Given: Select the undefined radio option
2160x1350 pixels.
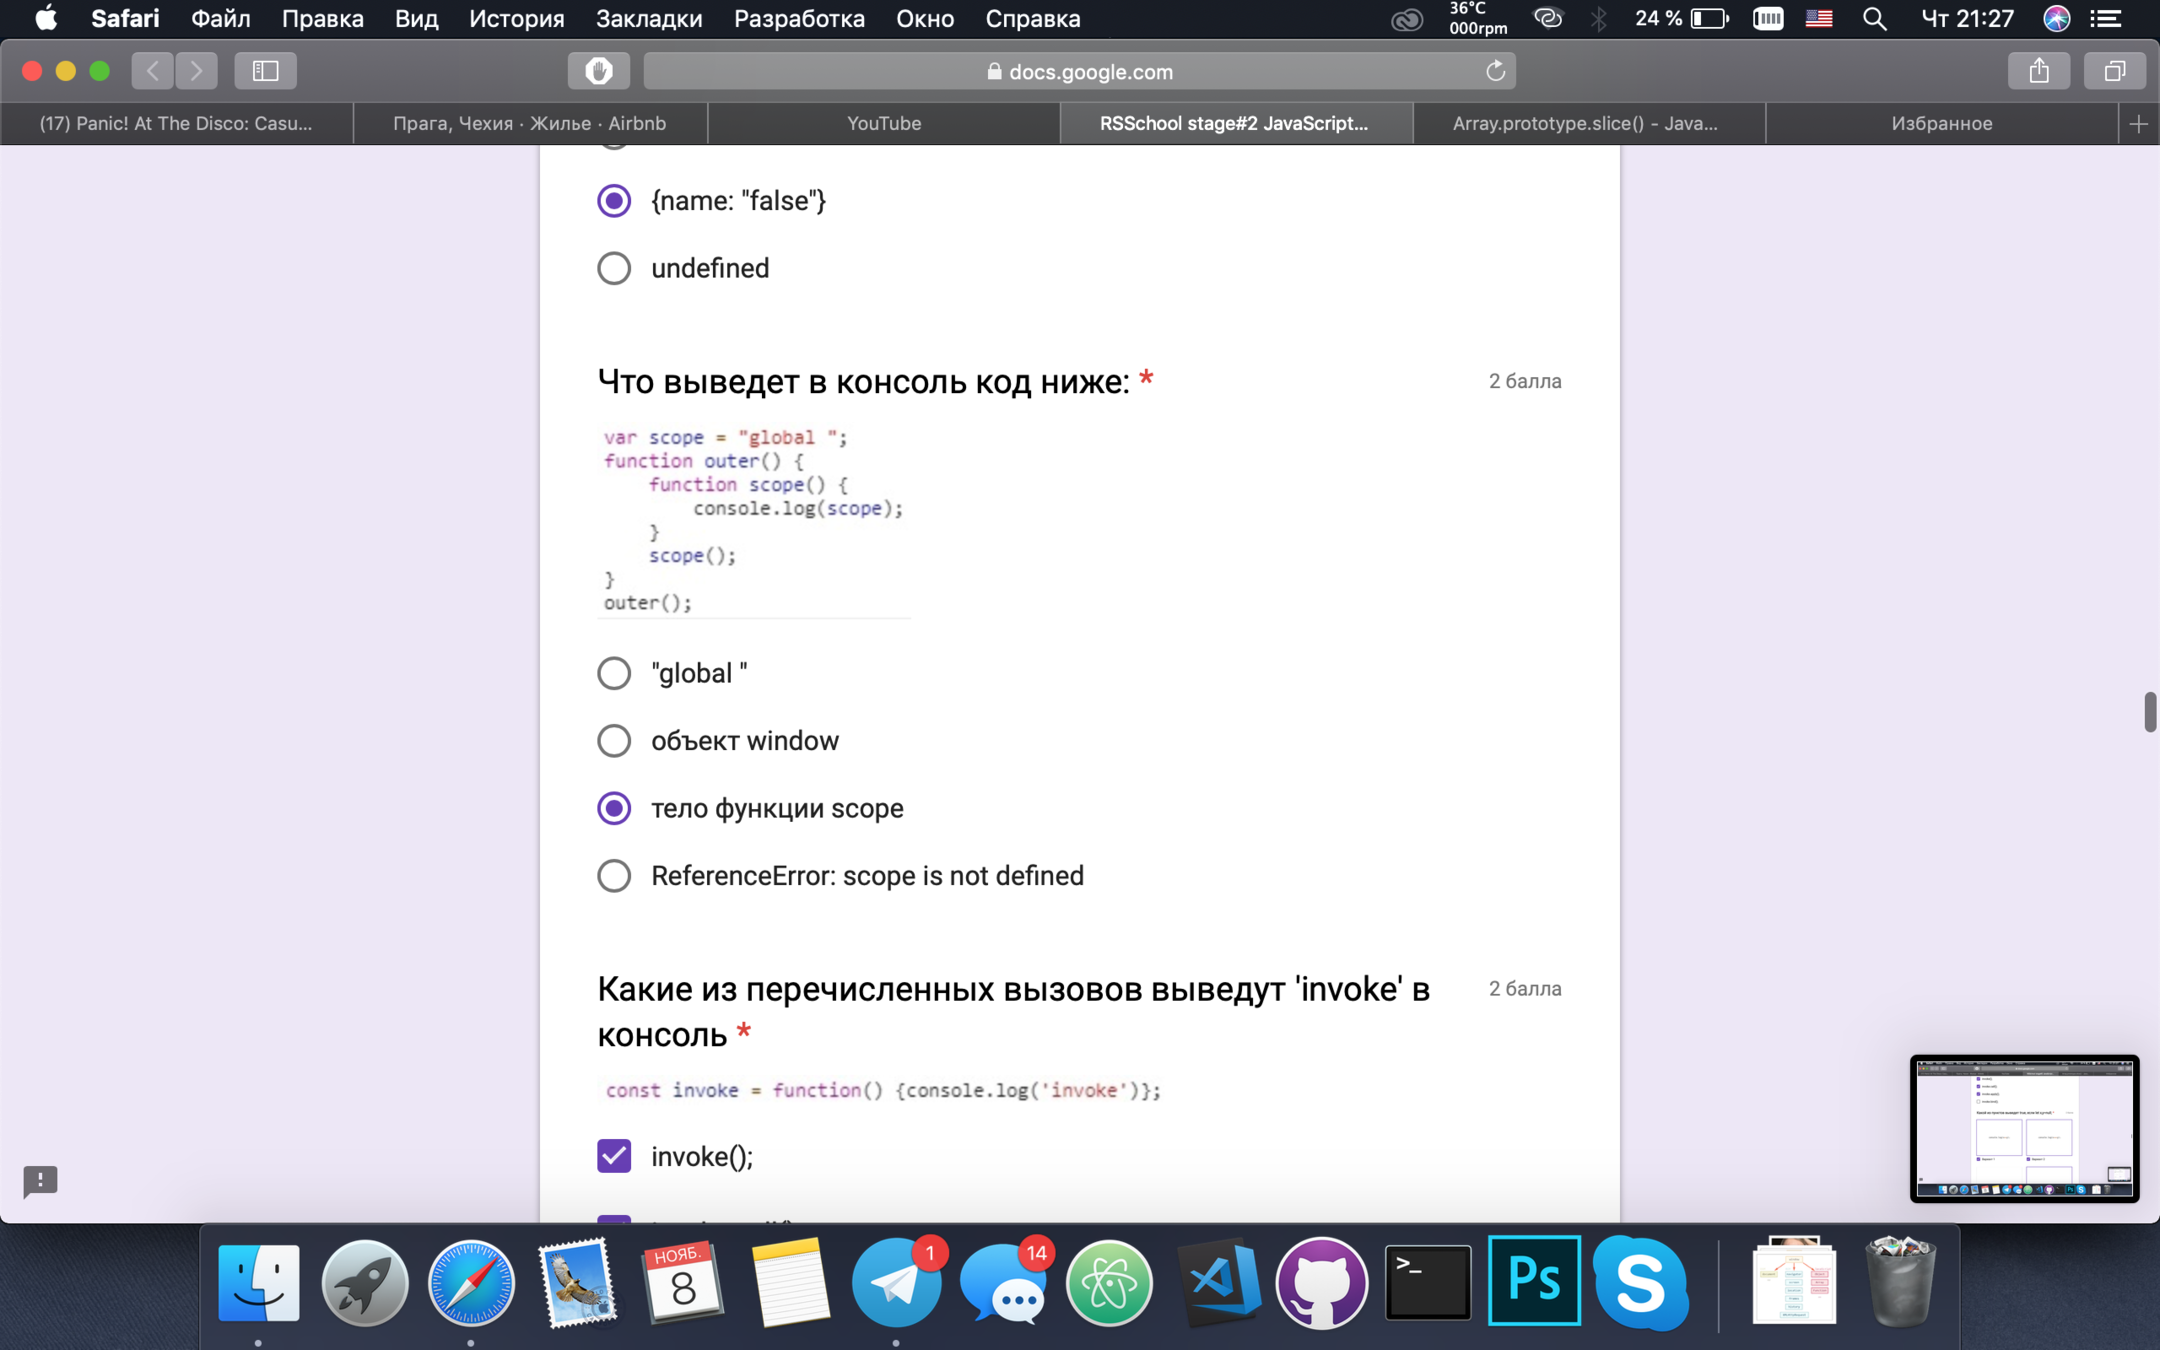Looking at the screenshot, I should pos(614,268).
